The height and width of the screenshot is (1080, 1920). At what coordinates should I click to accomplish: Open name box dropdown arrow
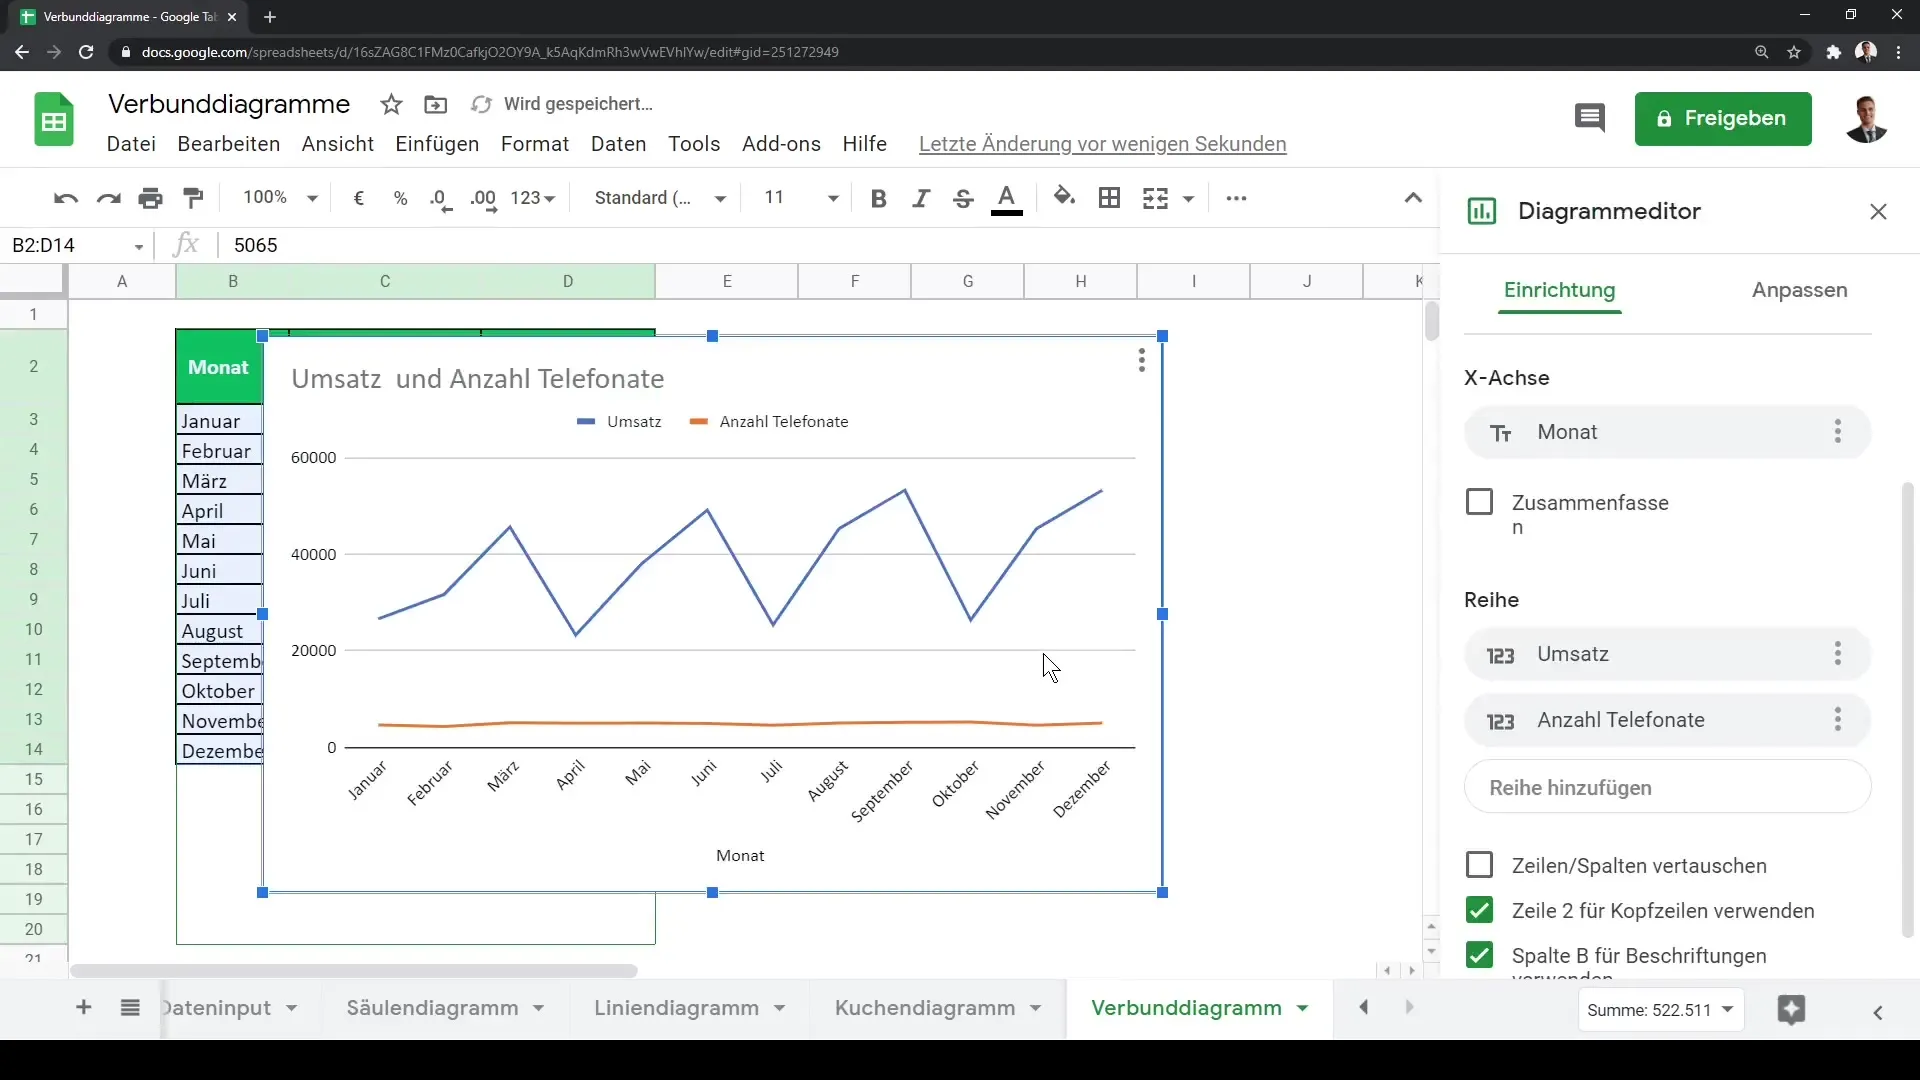click(139, 247)
